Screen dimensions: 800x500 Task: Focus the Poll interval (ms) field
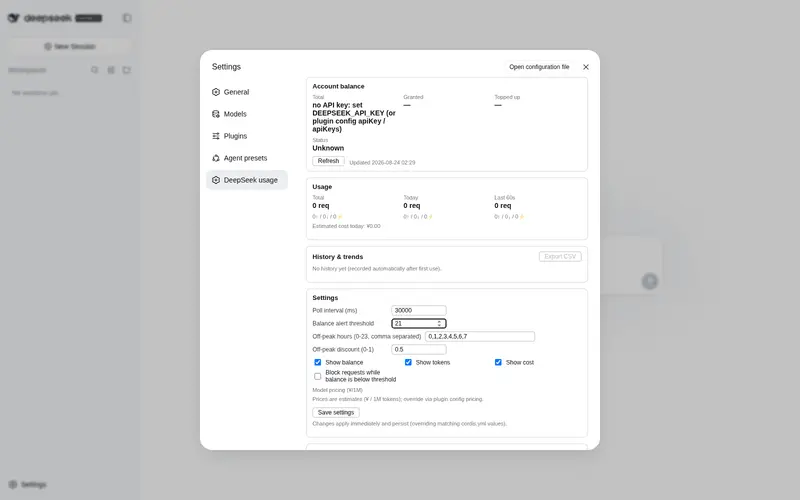click(419, 310)
